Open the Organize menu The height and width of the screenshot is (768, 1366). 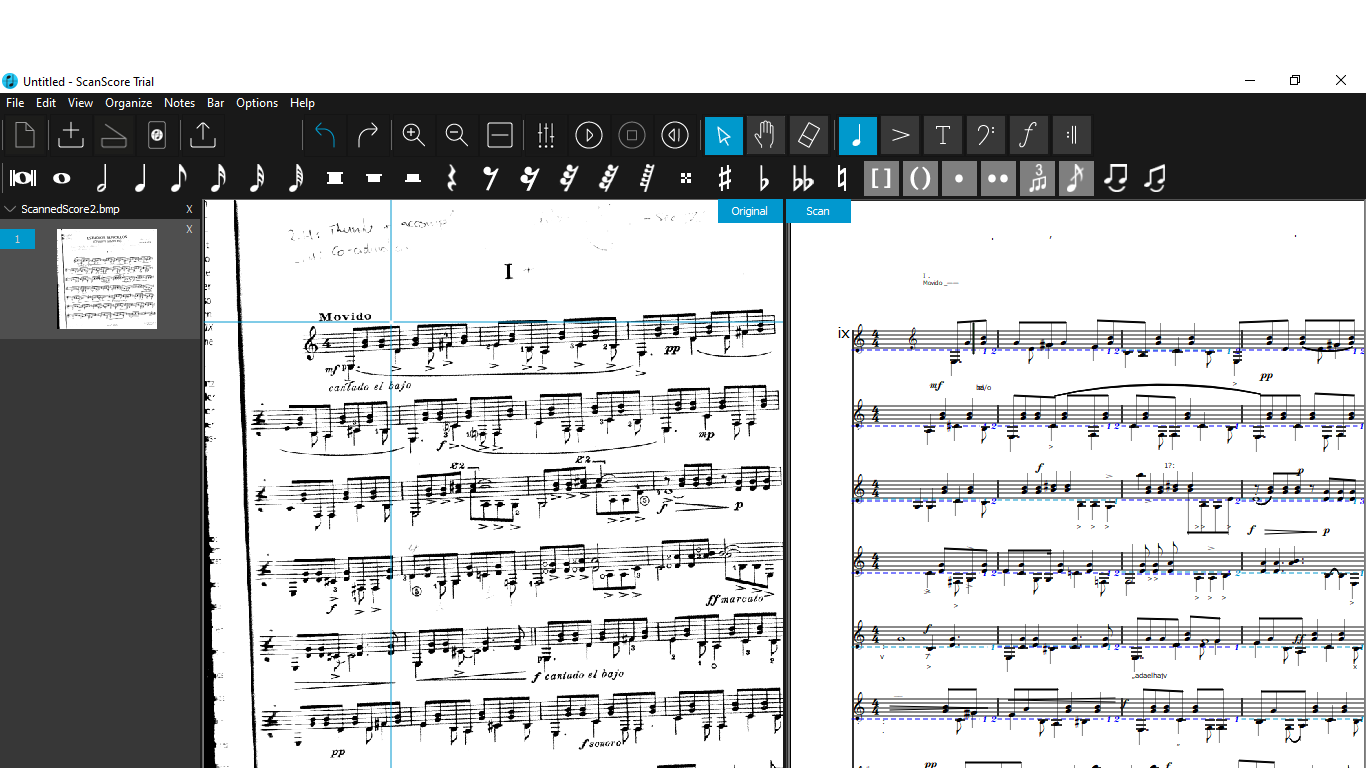point(129,103)
